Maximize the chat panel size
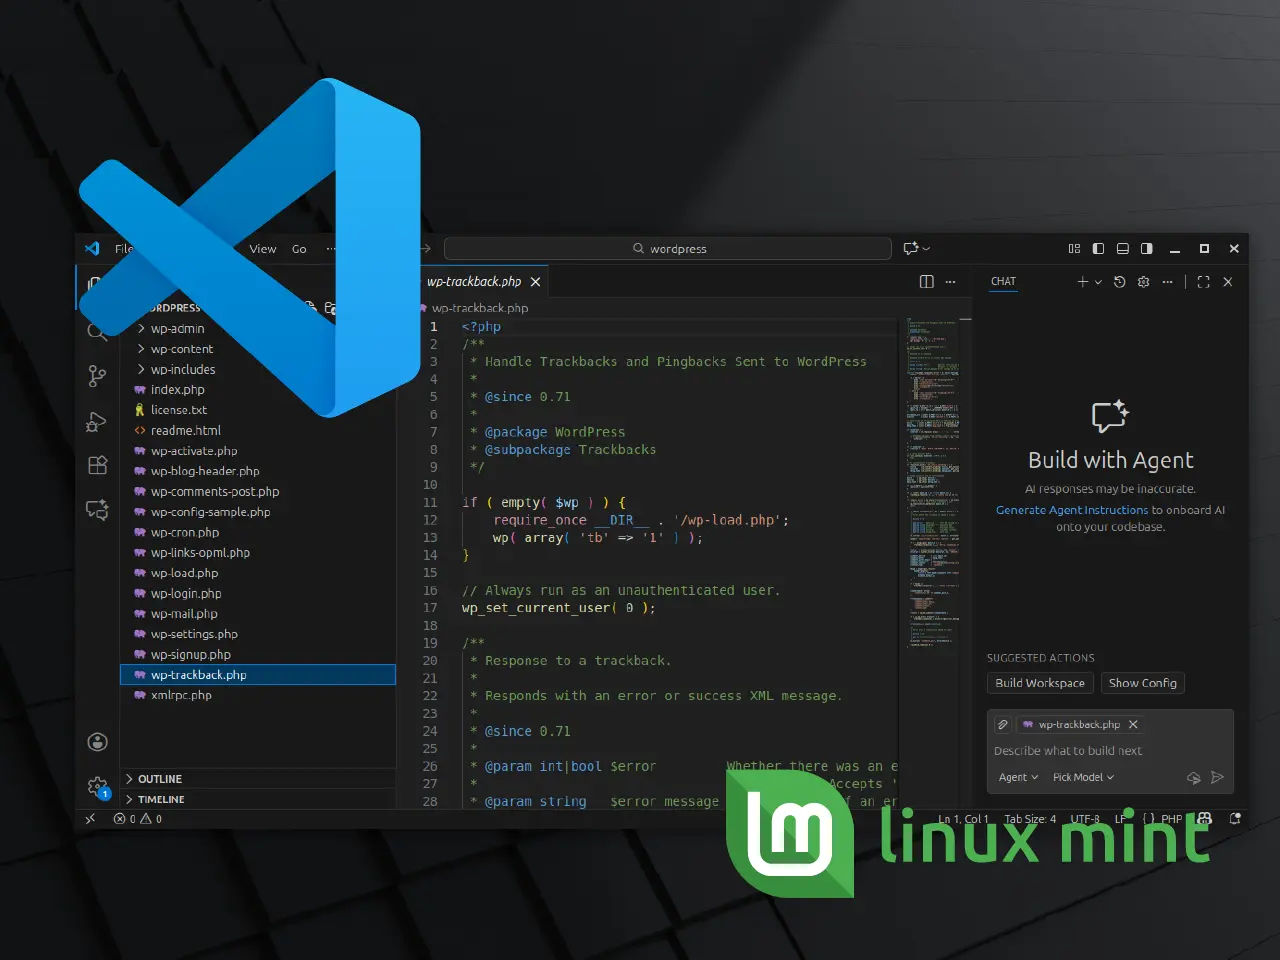The height and width of the screenshot is (960, 1280). point(1203,282)
